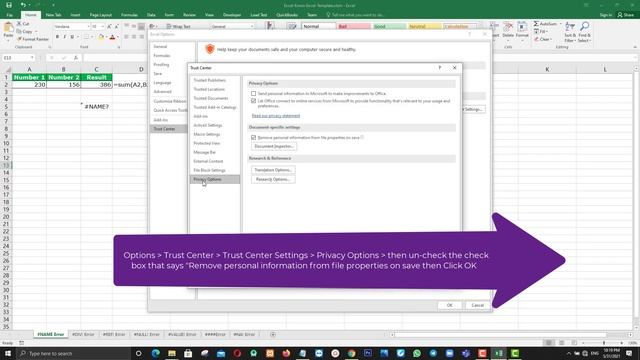The width and height of the screenshot is (640, 360).
Task: Click the Delete cells icon in the ribbon
Action: [508, 27]
